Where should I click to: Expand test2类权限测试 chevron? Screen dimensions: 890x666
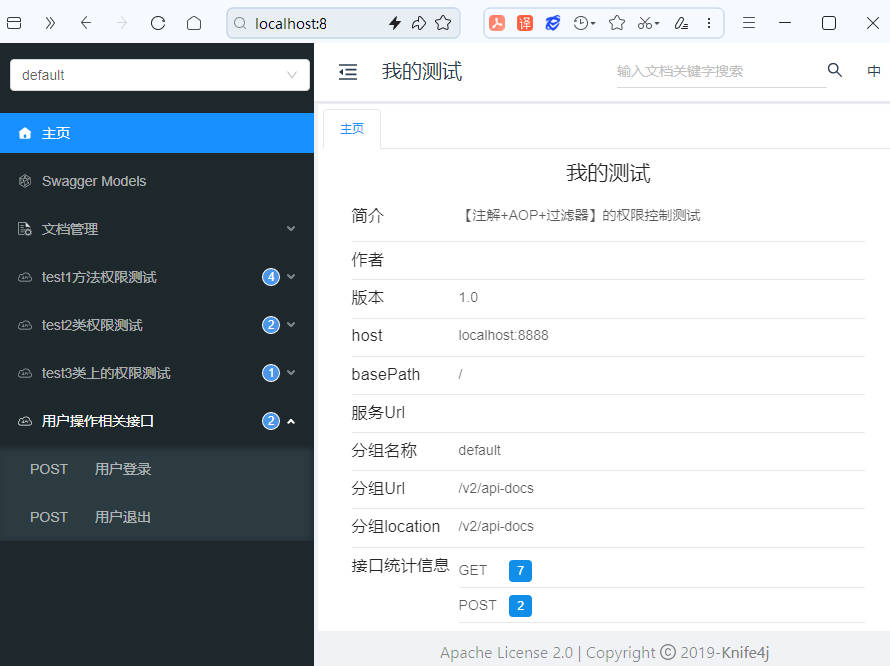(x=291, y=325)
